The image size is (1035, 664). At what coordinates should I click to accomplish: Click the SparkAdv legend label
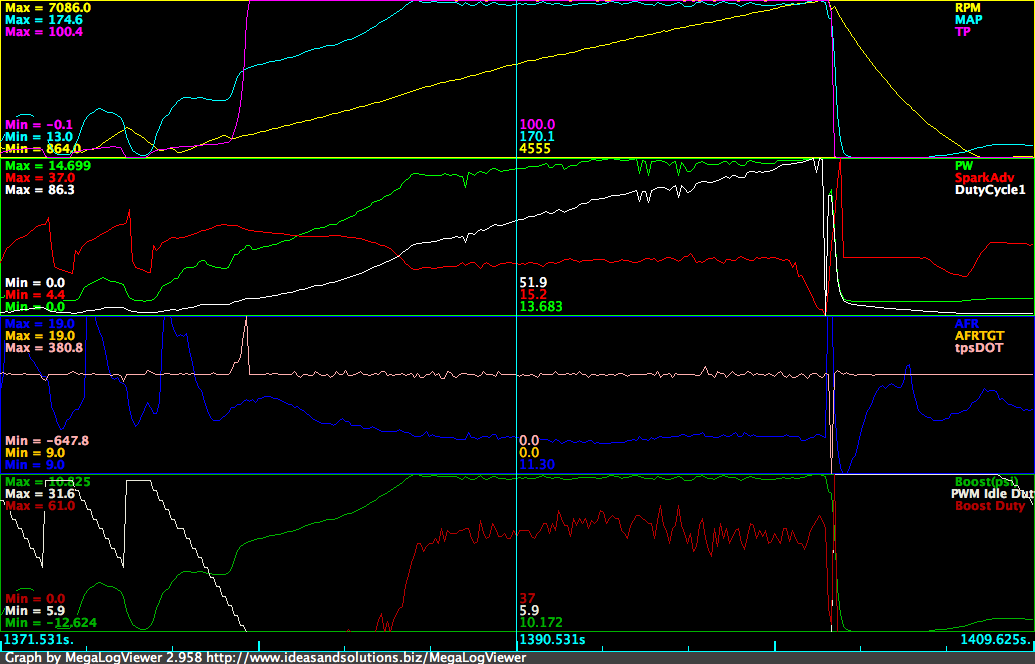(x=984, y=178)
